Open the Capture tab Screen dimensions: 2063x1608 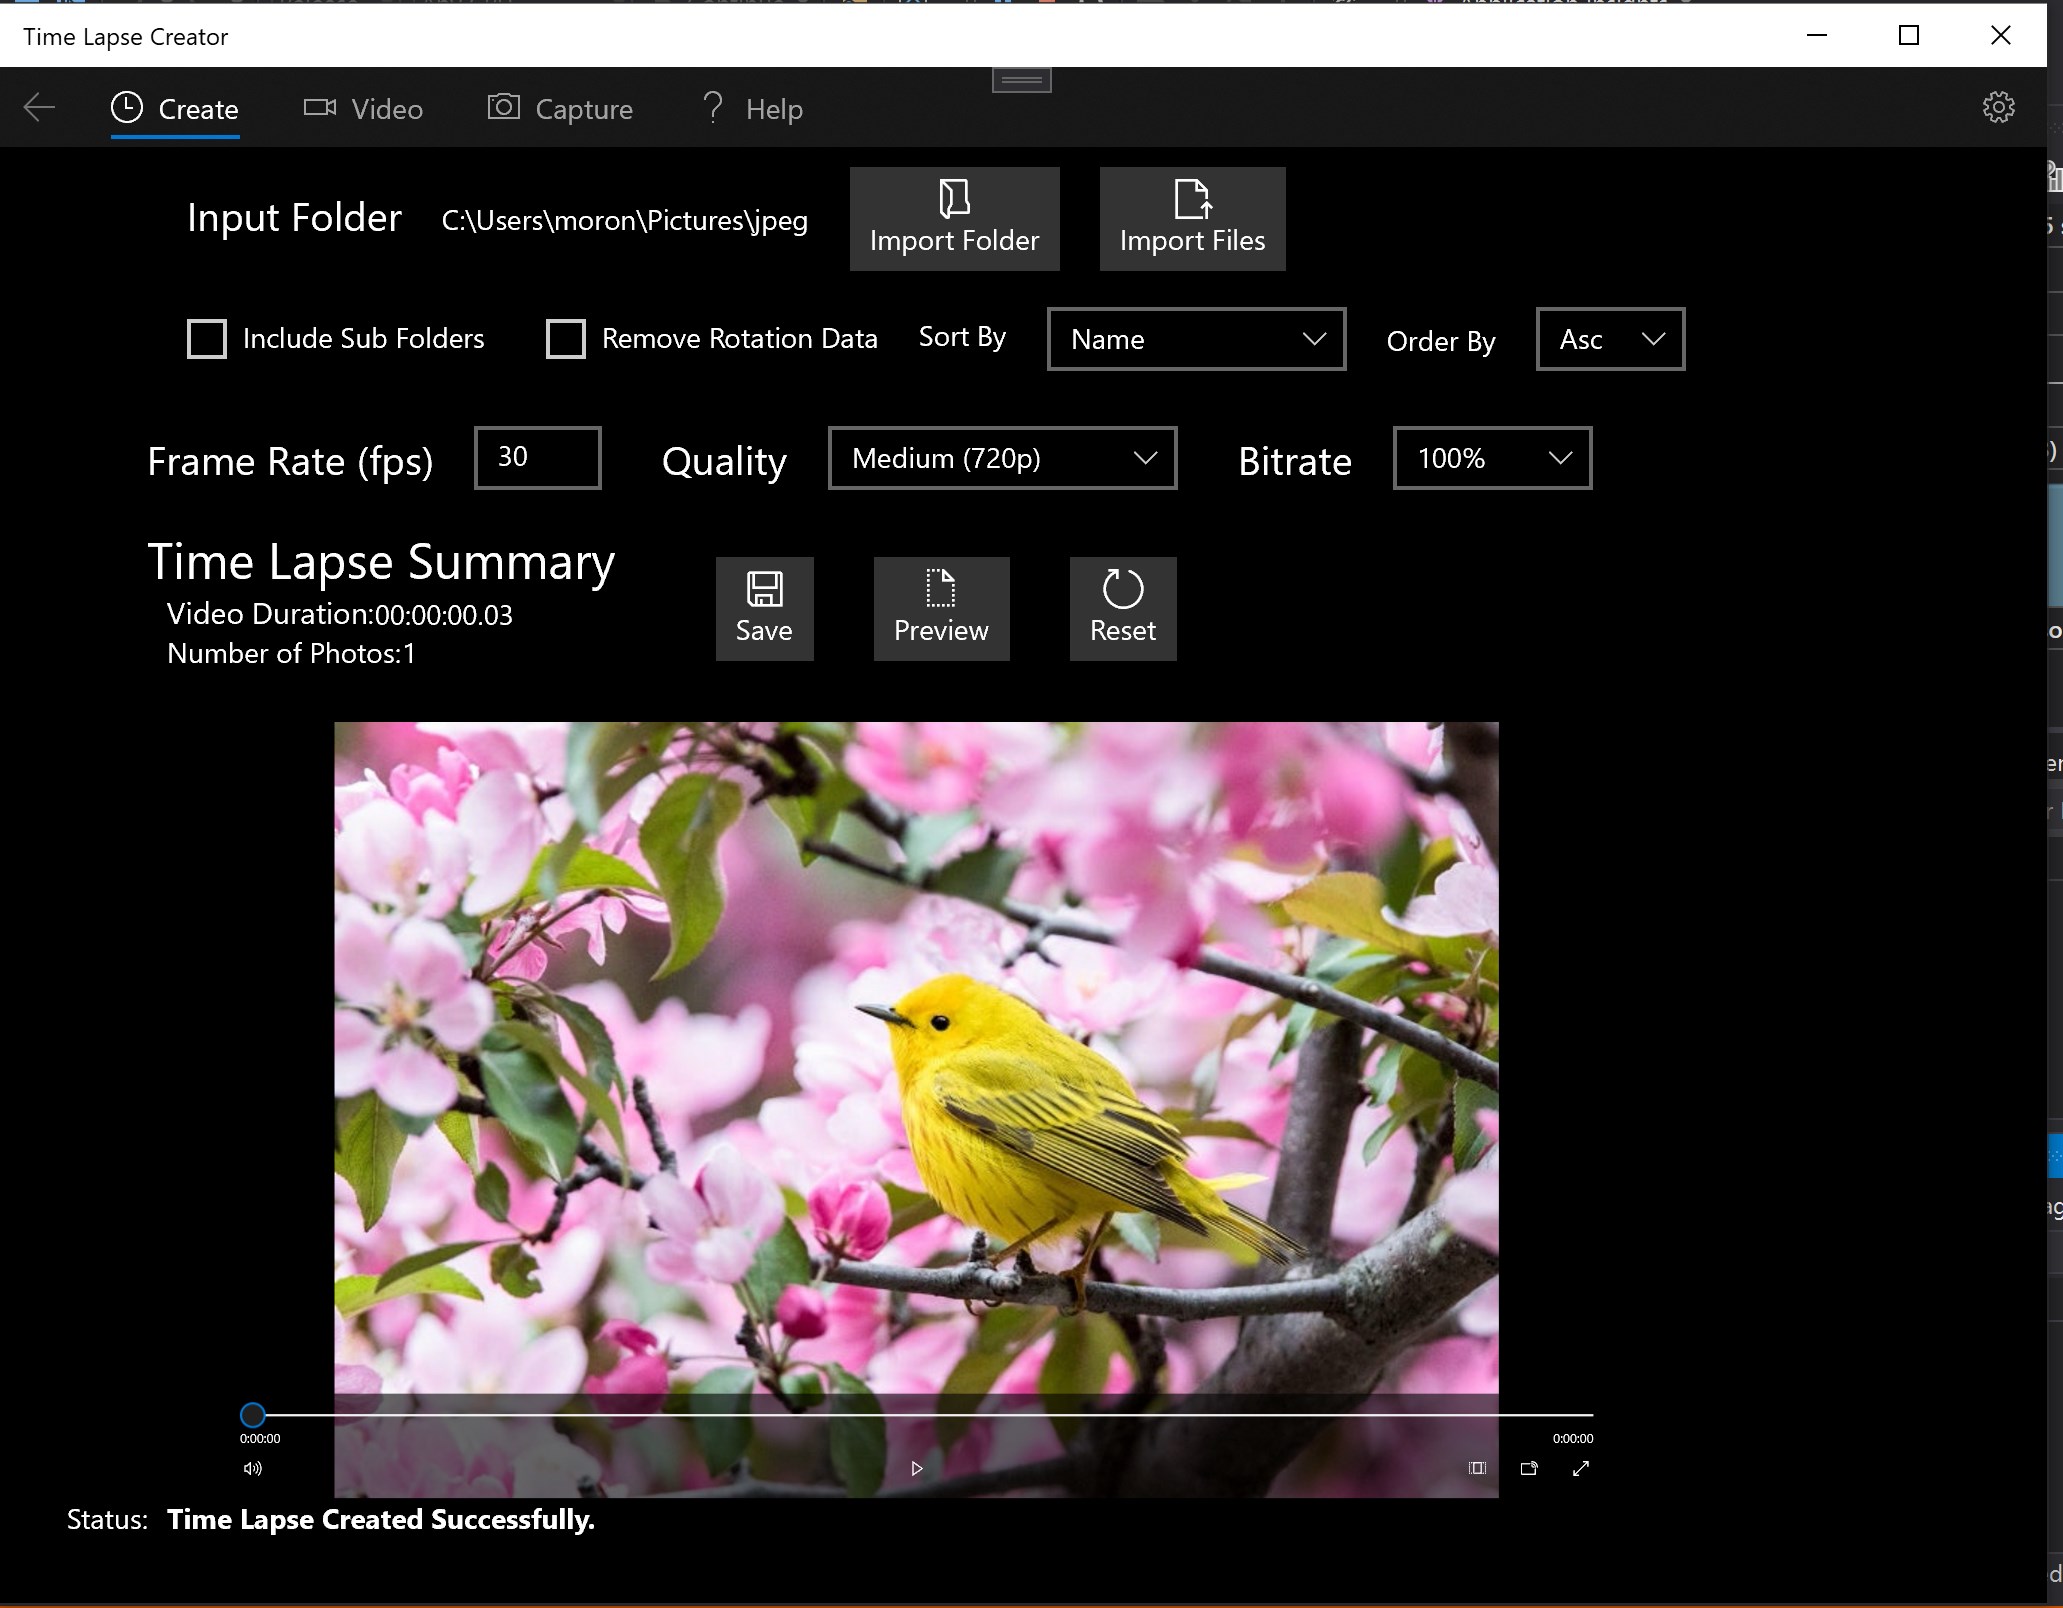pos(560,108)
